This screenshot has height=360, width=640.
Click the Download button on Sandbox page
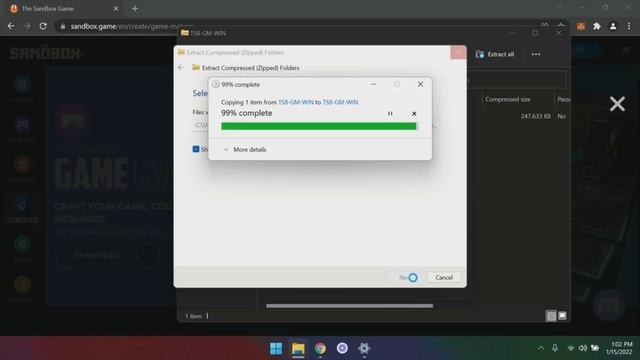point(107,256)
